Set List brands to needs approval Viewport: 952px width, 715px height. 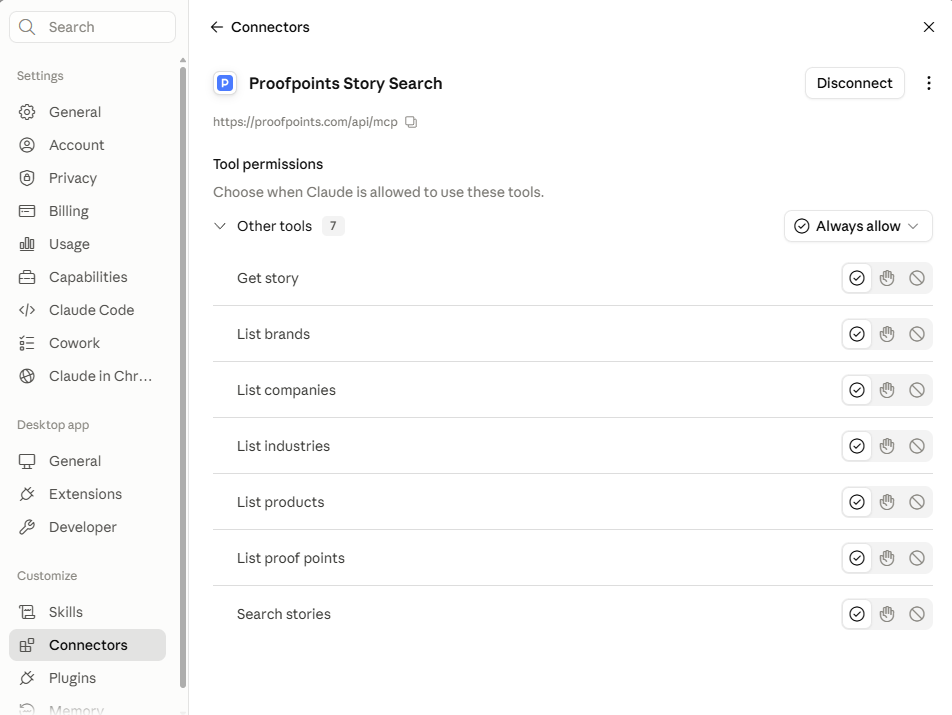point(887,334)
